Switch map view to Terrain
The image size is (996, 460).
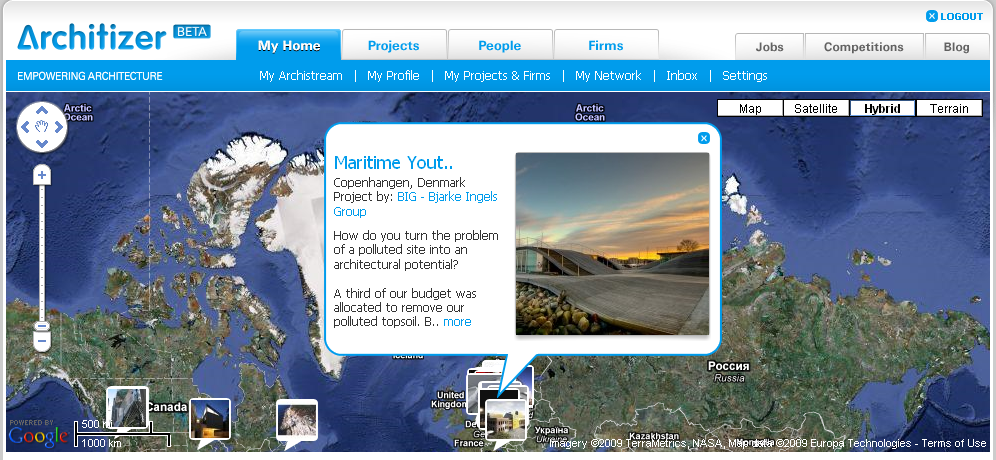[949, 108]
